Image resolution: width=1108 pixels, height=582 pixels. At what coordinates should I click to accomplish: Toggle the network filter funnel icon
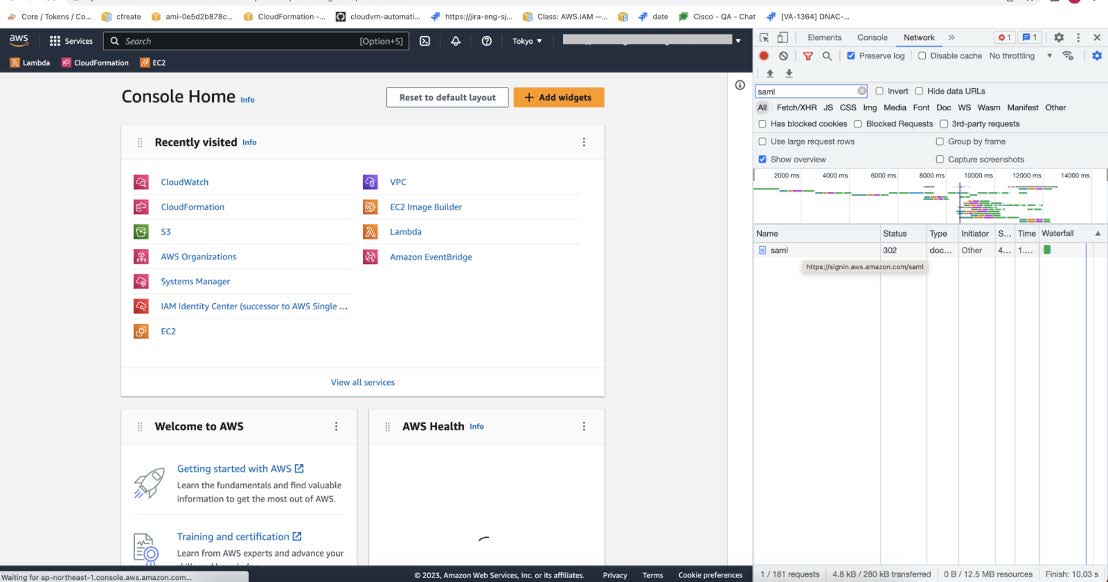[808, 56]
